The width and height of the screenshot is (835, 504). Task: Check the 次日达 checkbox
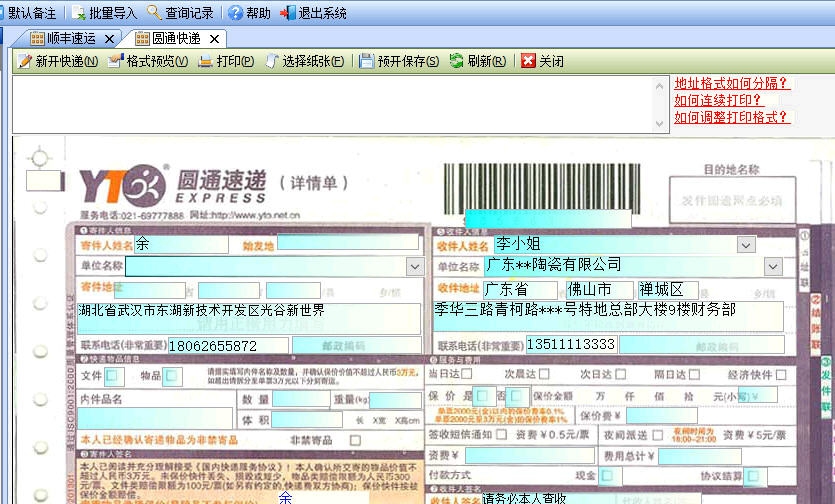620,374
